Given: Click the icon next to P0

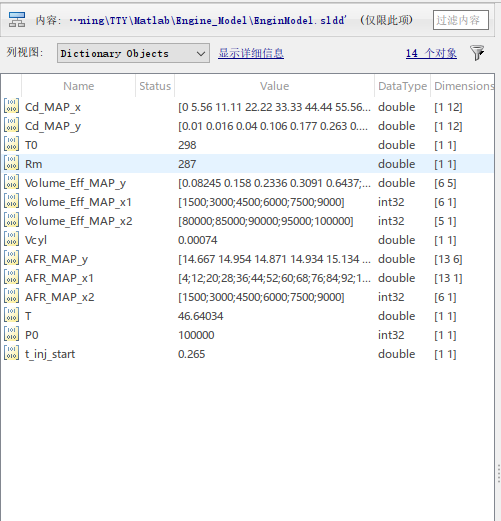Looking at the screenshot, I should click(11, 335).
